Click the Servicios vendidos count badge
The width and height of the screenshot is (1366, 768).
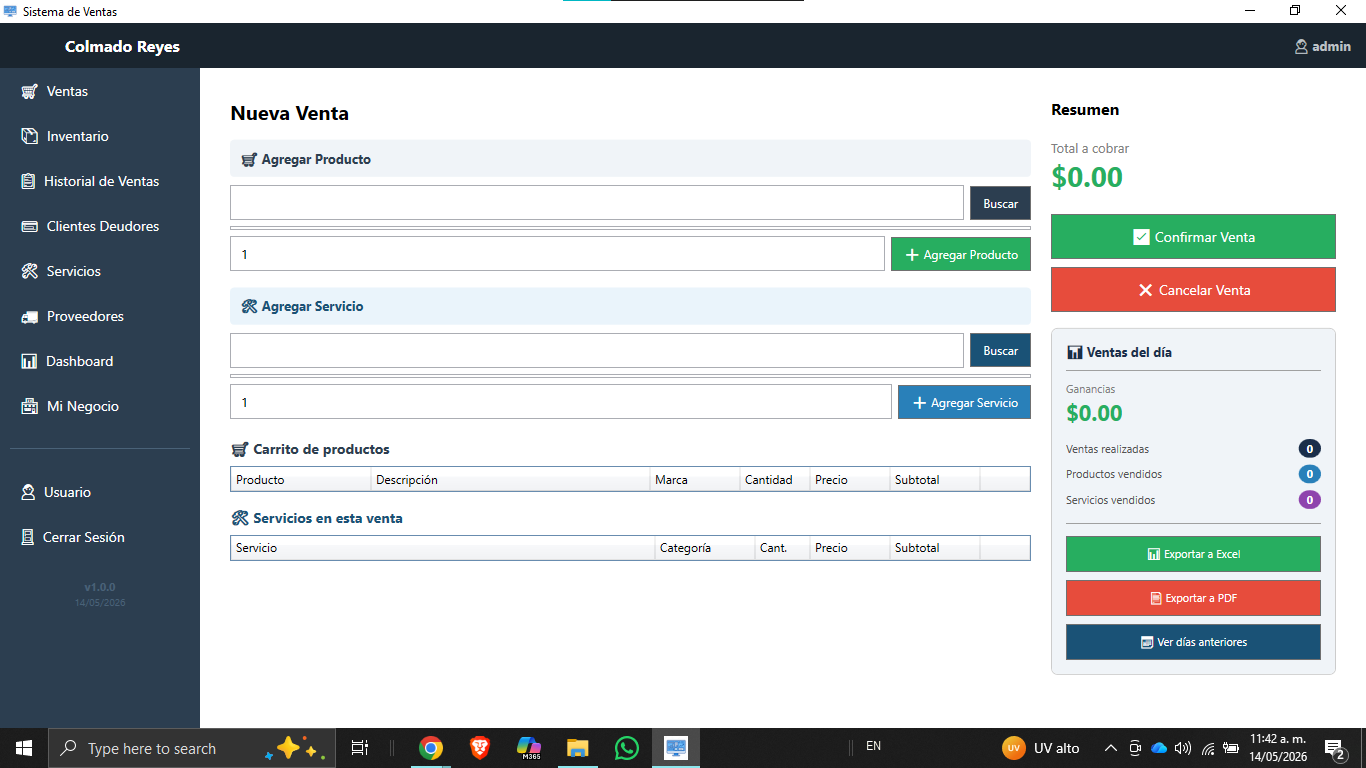click(x=1309, y=499)
